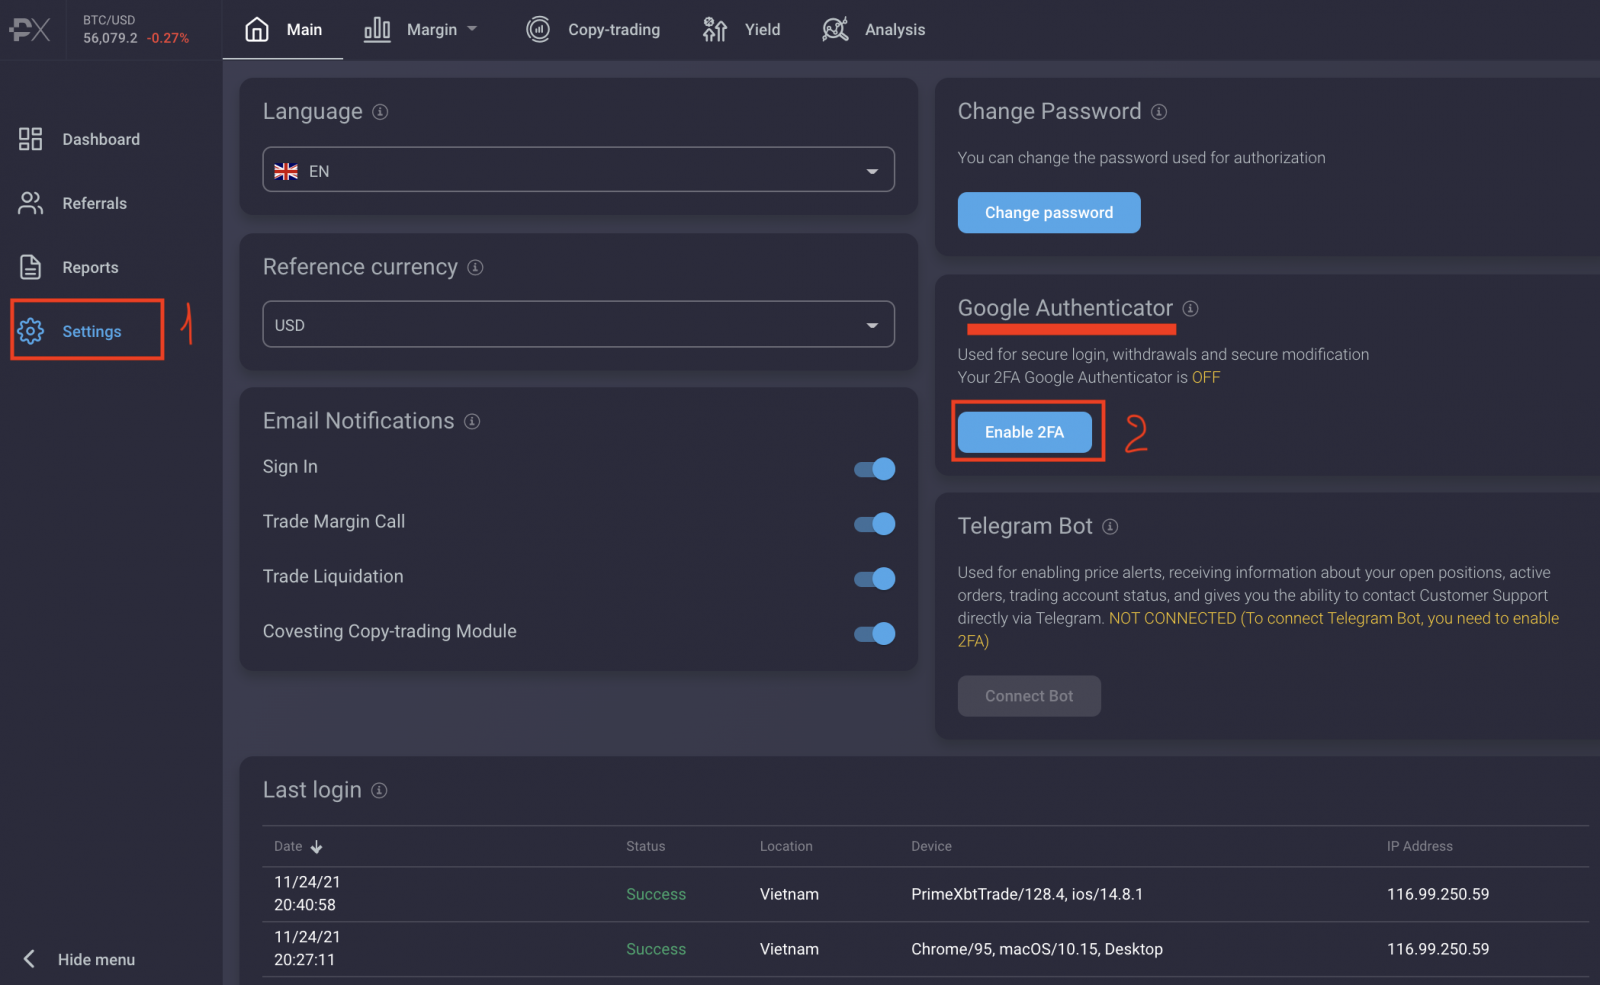Select the Referrals sidebar icon
This screenshot has width=1600, height=985.
(30, 203)
